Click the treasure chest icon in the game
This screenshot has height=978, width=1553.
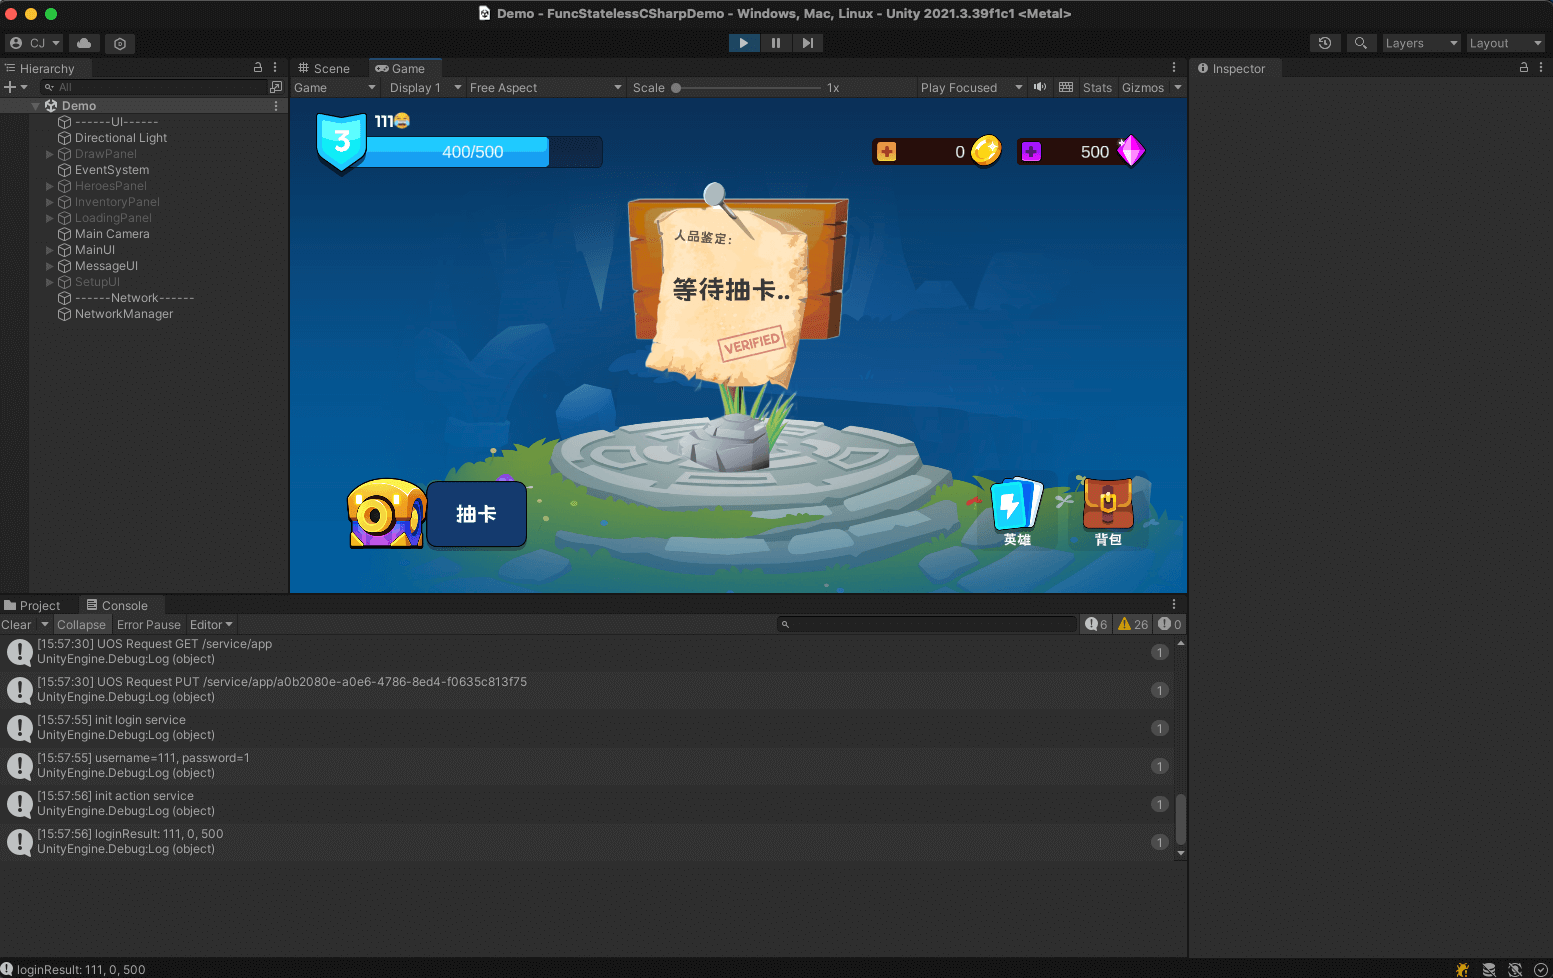(385, 513)
